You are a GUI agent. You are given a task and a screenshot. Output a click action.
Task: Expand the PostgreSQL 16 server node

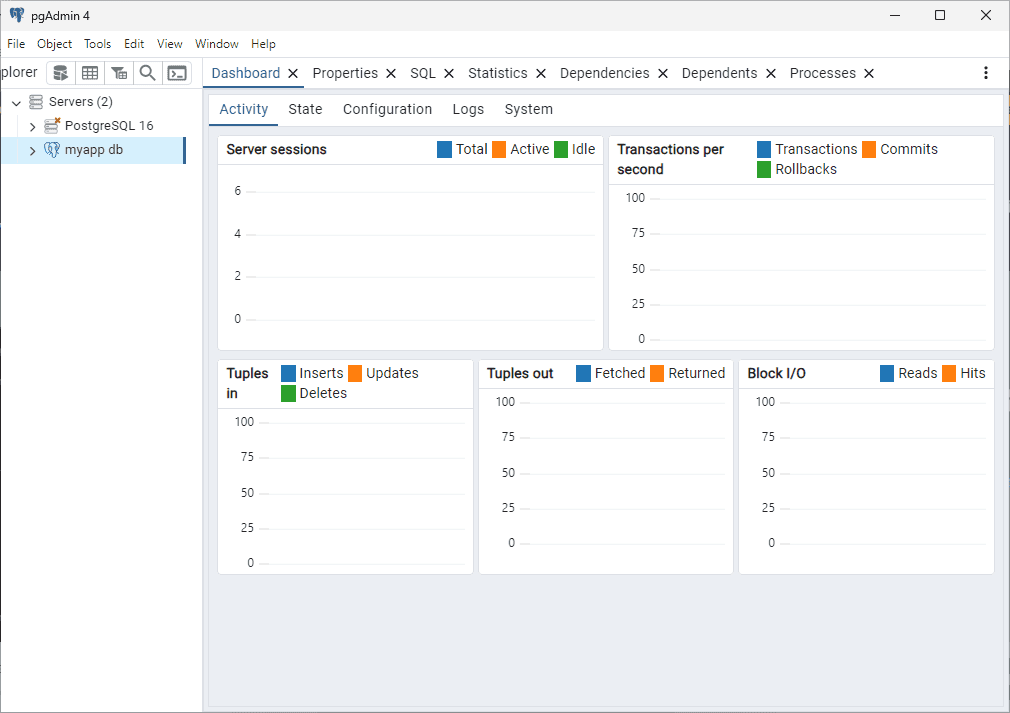[32, 126]
